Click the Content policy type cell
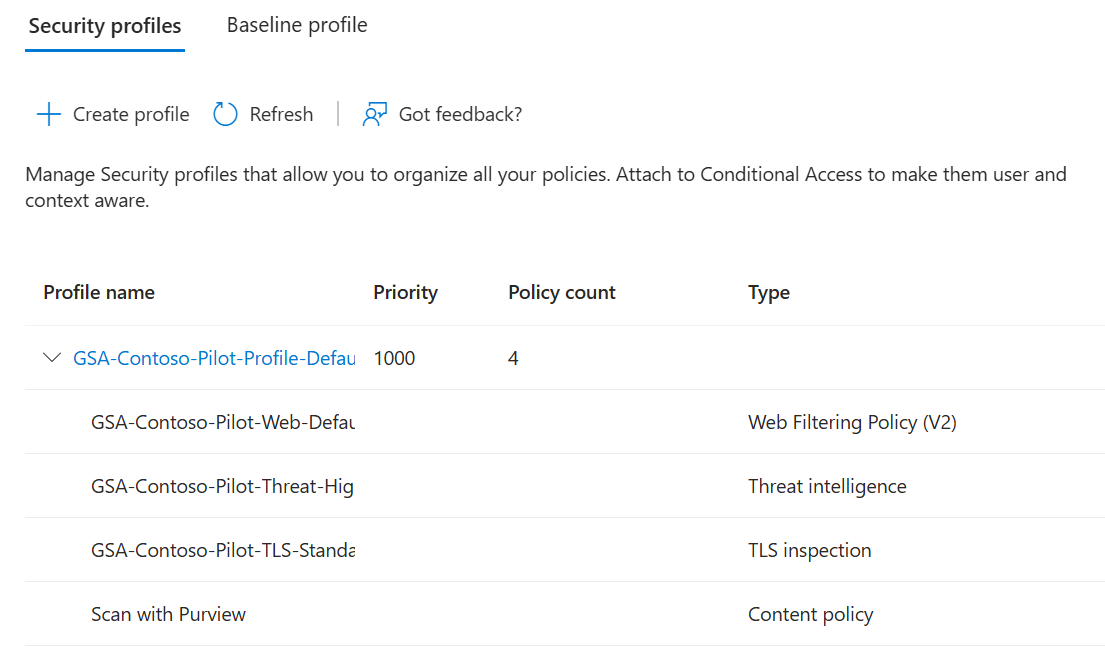The image size is (1105, 663). point(810,614)
